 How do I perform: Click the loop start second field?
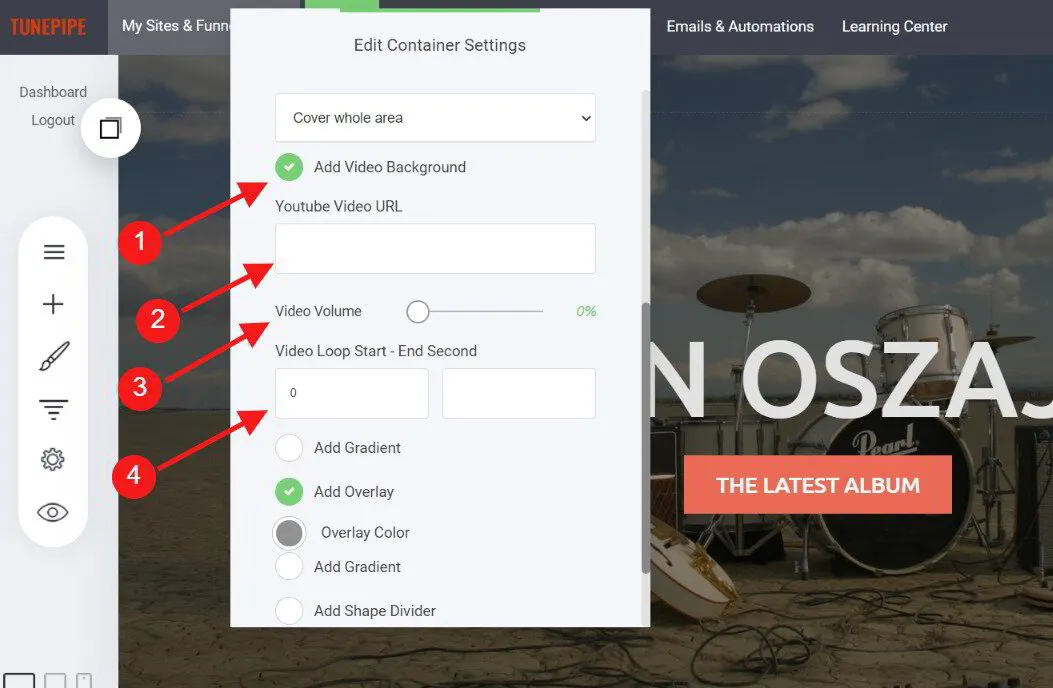click(x=352, y=393)
